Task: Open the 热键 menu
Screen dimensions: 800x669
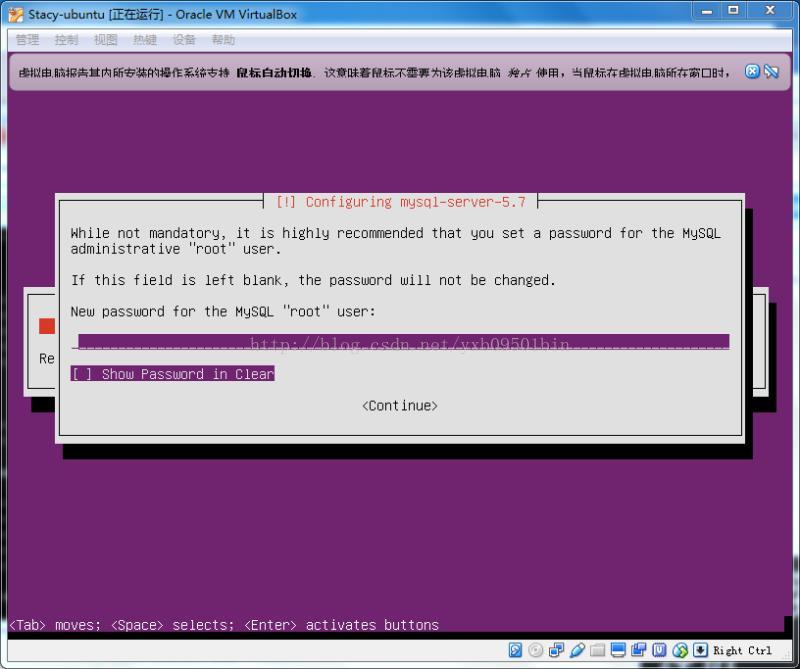Action: point(145,39)
